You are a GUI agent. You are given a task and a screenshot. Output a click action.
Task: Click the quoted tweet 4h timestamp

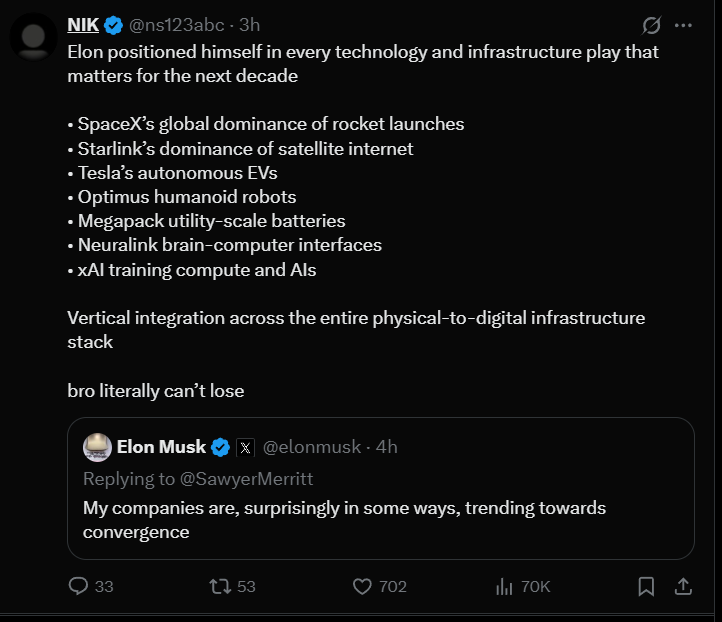click(x=386, y=447)
